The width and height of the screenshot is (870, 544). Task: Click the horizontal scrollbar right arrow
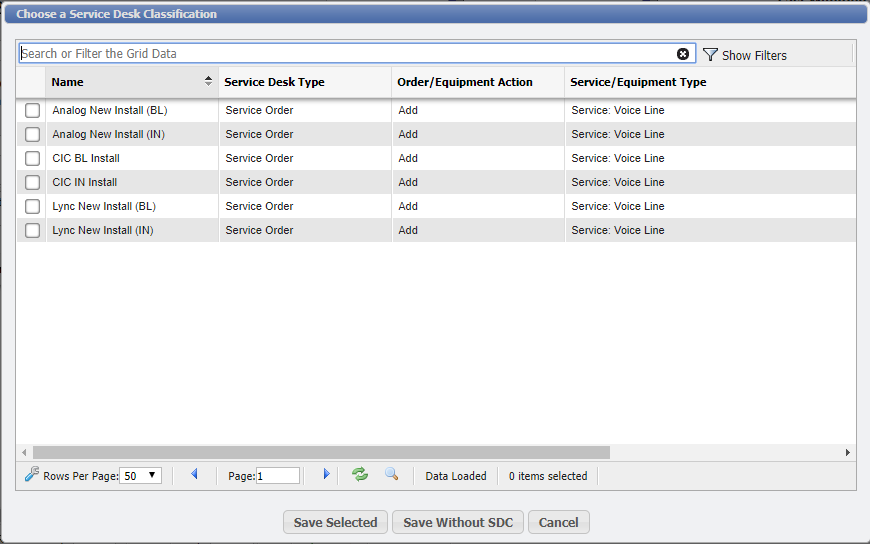(x=848, y=452)
